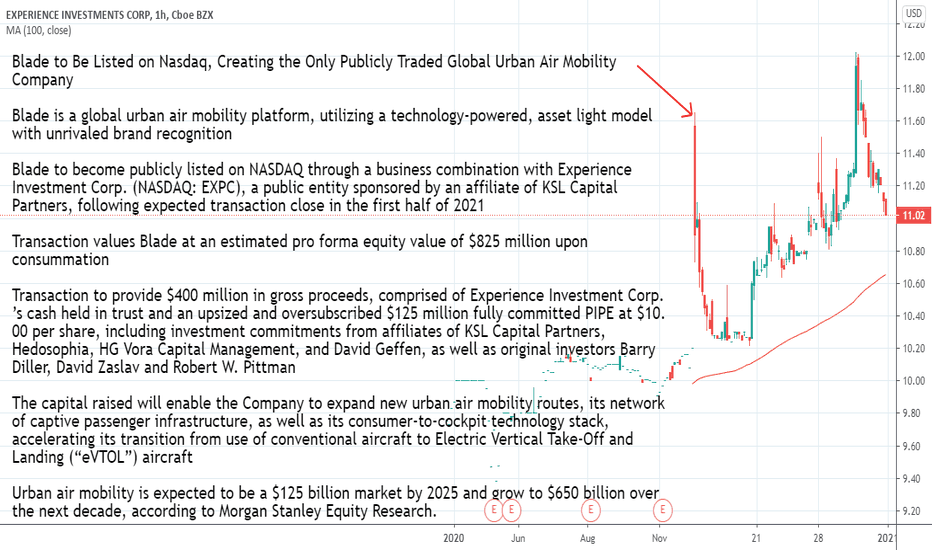Click the USD currency label
The height and width of the screenshot is (550, 932).
pos(913,13)
